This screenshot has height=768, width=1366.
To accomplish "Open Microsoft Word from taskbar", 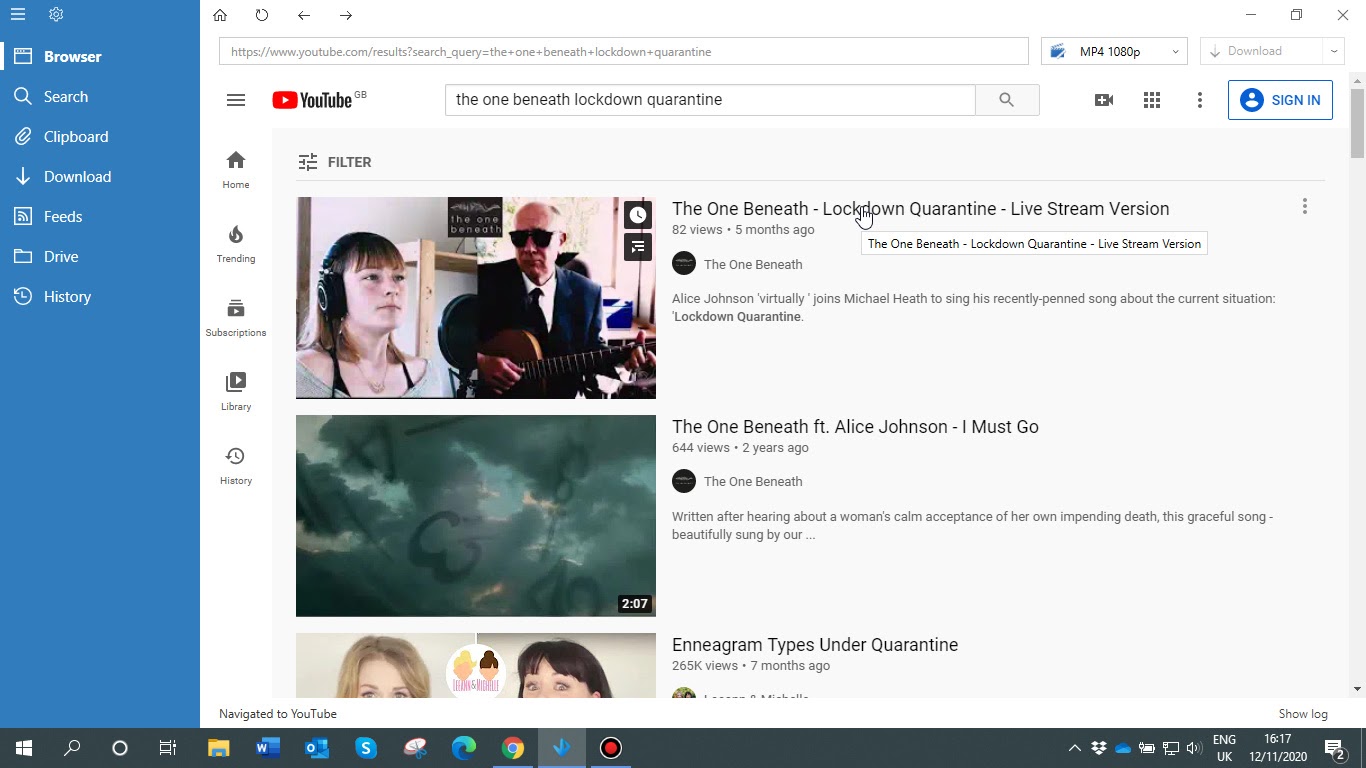I will click(x=268, y=748).
